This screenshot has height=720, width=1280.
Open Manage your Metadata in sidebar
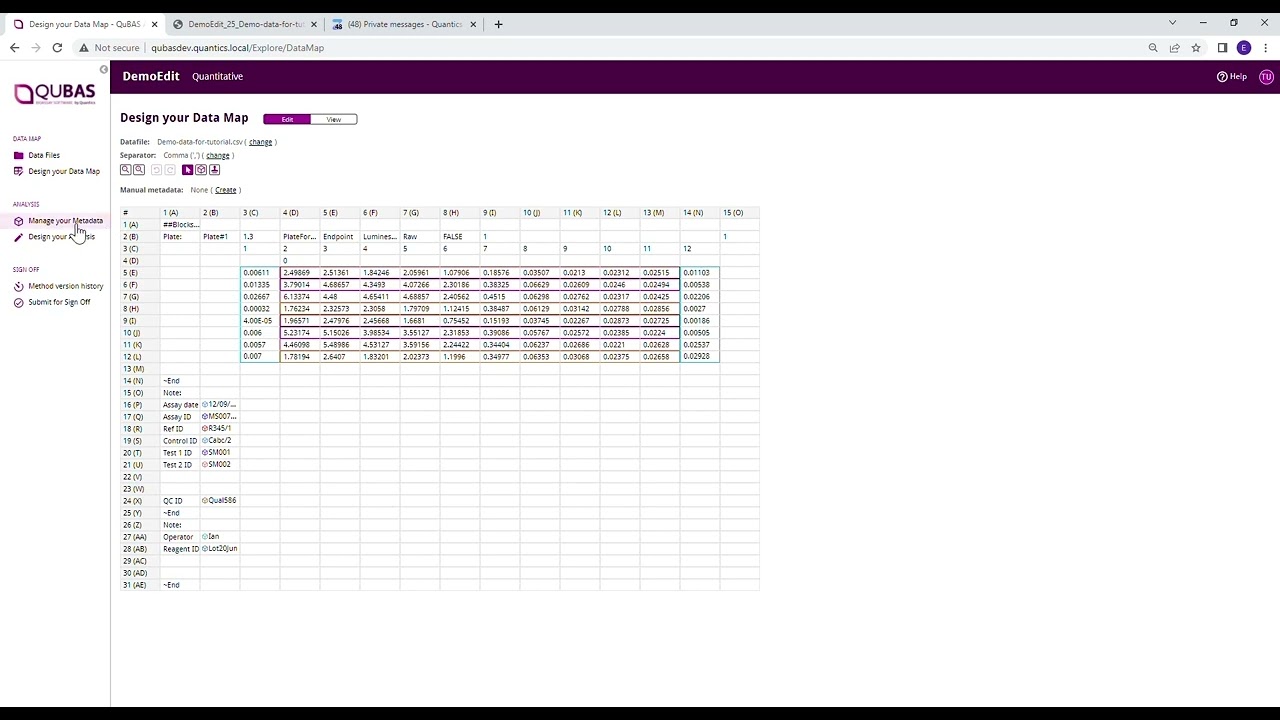(x=65, y=221)
